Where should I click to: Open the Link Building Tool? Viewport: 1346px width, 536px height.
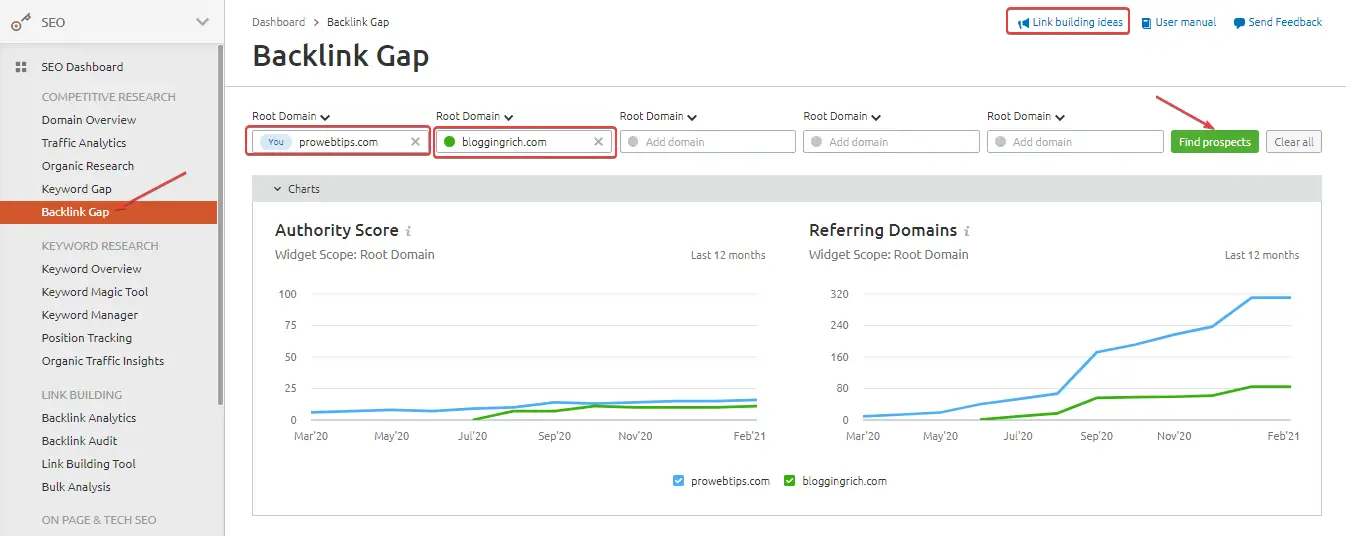pyautogui.click(x=89, y=464)
